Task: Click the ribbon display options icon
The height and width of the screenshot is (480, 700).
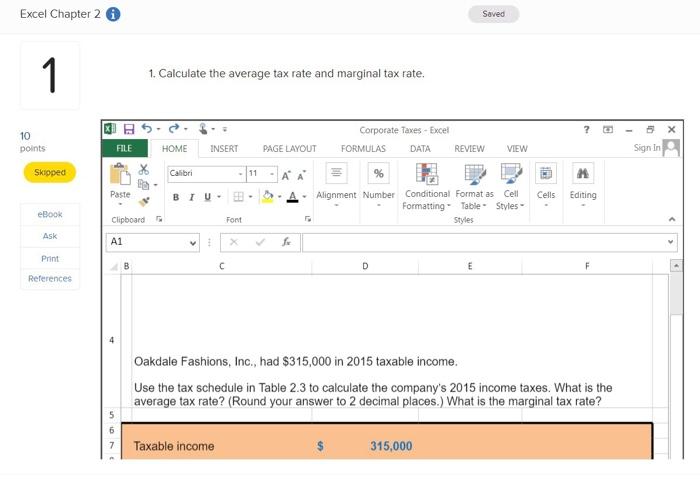Action: 608,129
